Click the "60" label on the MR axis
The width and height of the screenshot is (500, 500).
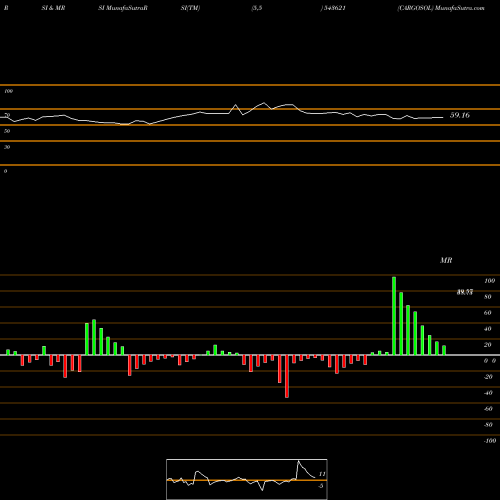(x=488, y=313)
